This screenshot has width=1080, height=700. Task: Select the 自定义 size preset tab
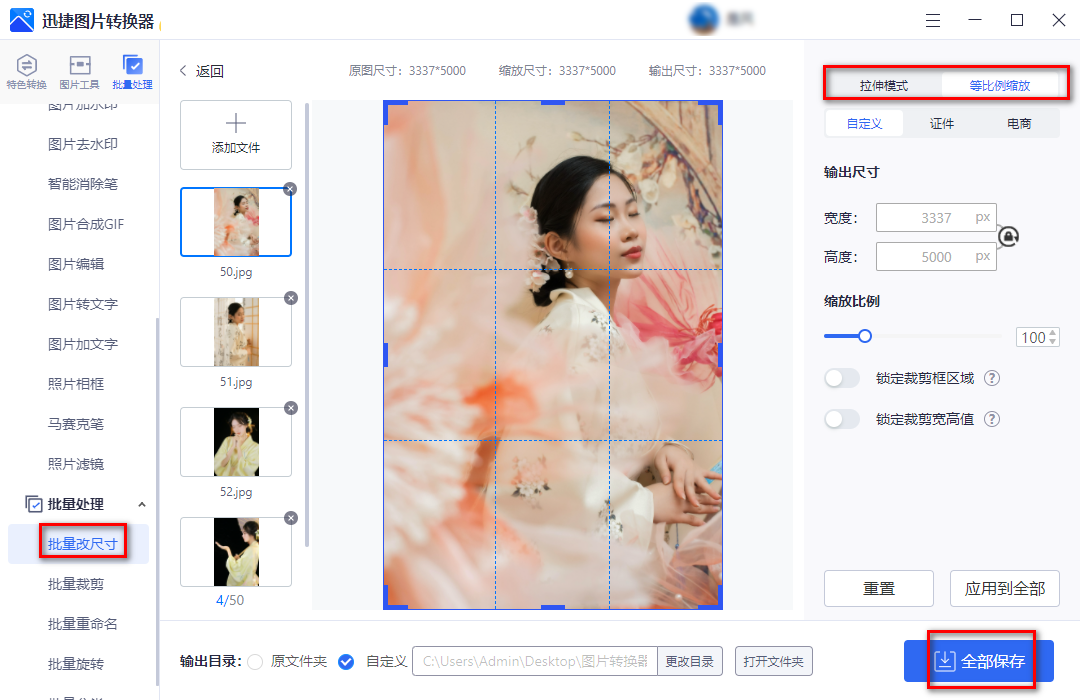click(864, 123)
